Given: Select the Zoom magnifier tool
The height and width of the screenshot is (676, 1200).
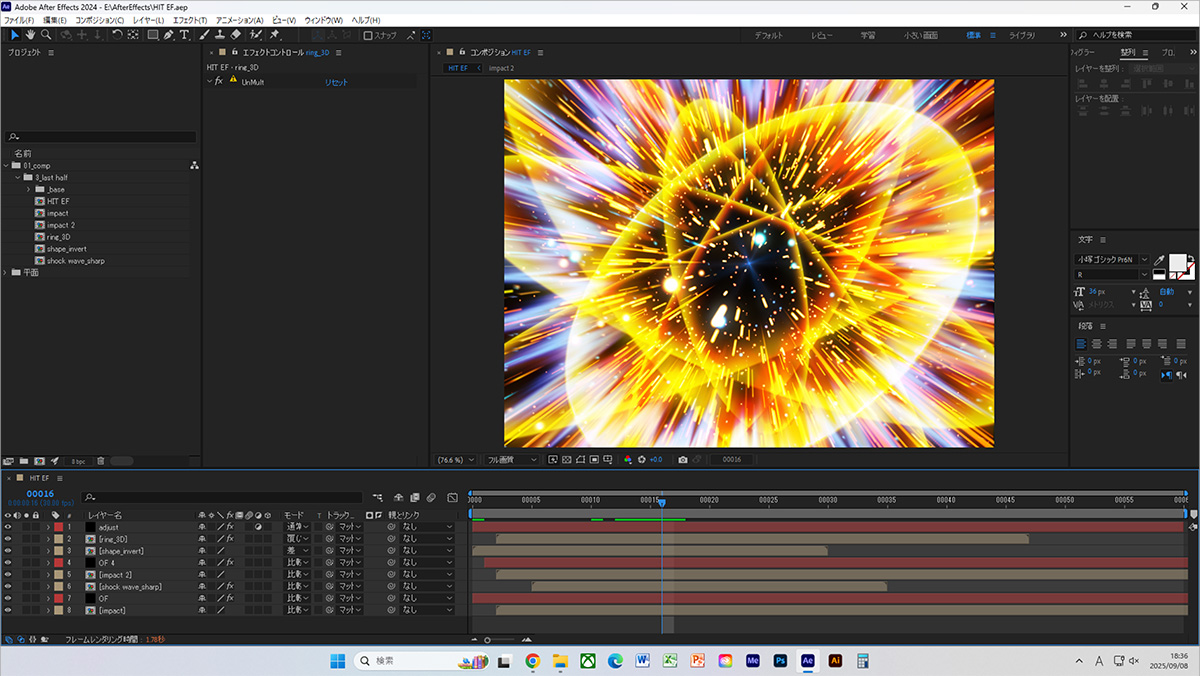Looking at the screenshot, I should click(46, 35).
